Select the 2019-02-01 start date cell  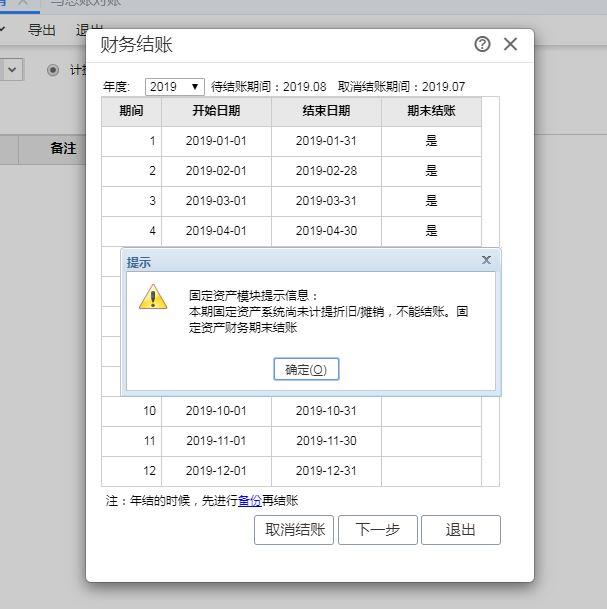coord(216,171)
